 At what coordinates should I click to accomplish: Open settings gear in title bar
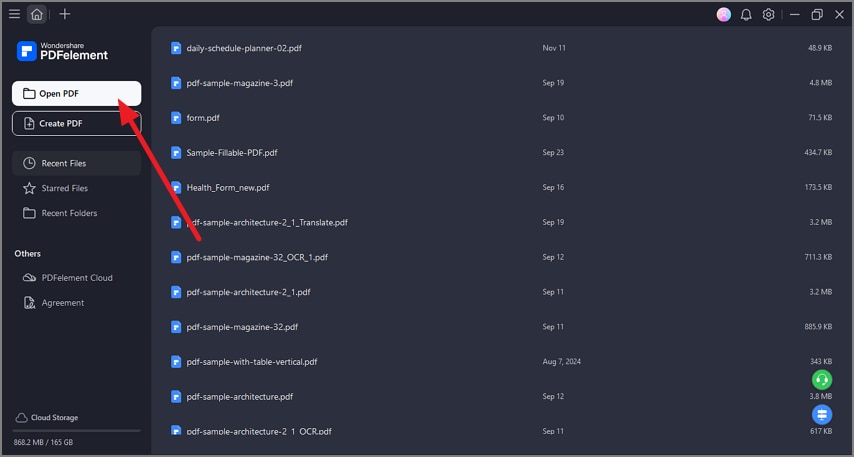[768, 14]
